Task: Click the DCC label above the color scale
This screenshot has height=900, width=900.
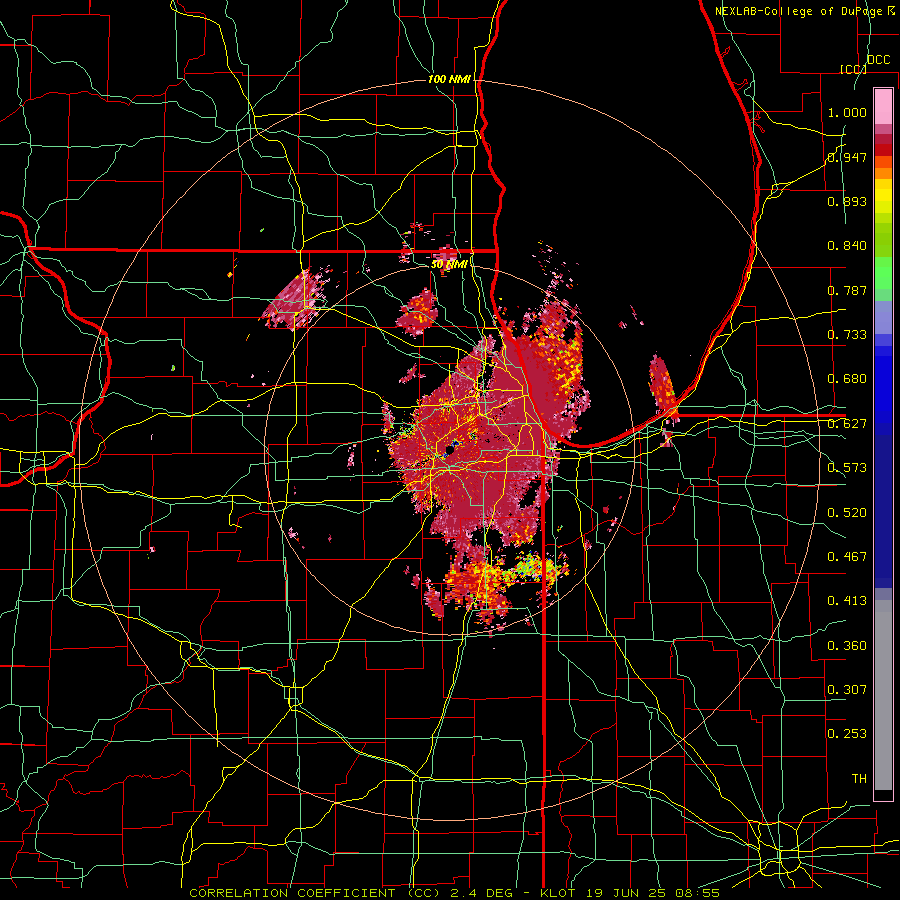Action: tap(878, 60)
